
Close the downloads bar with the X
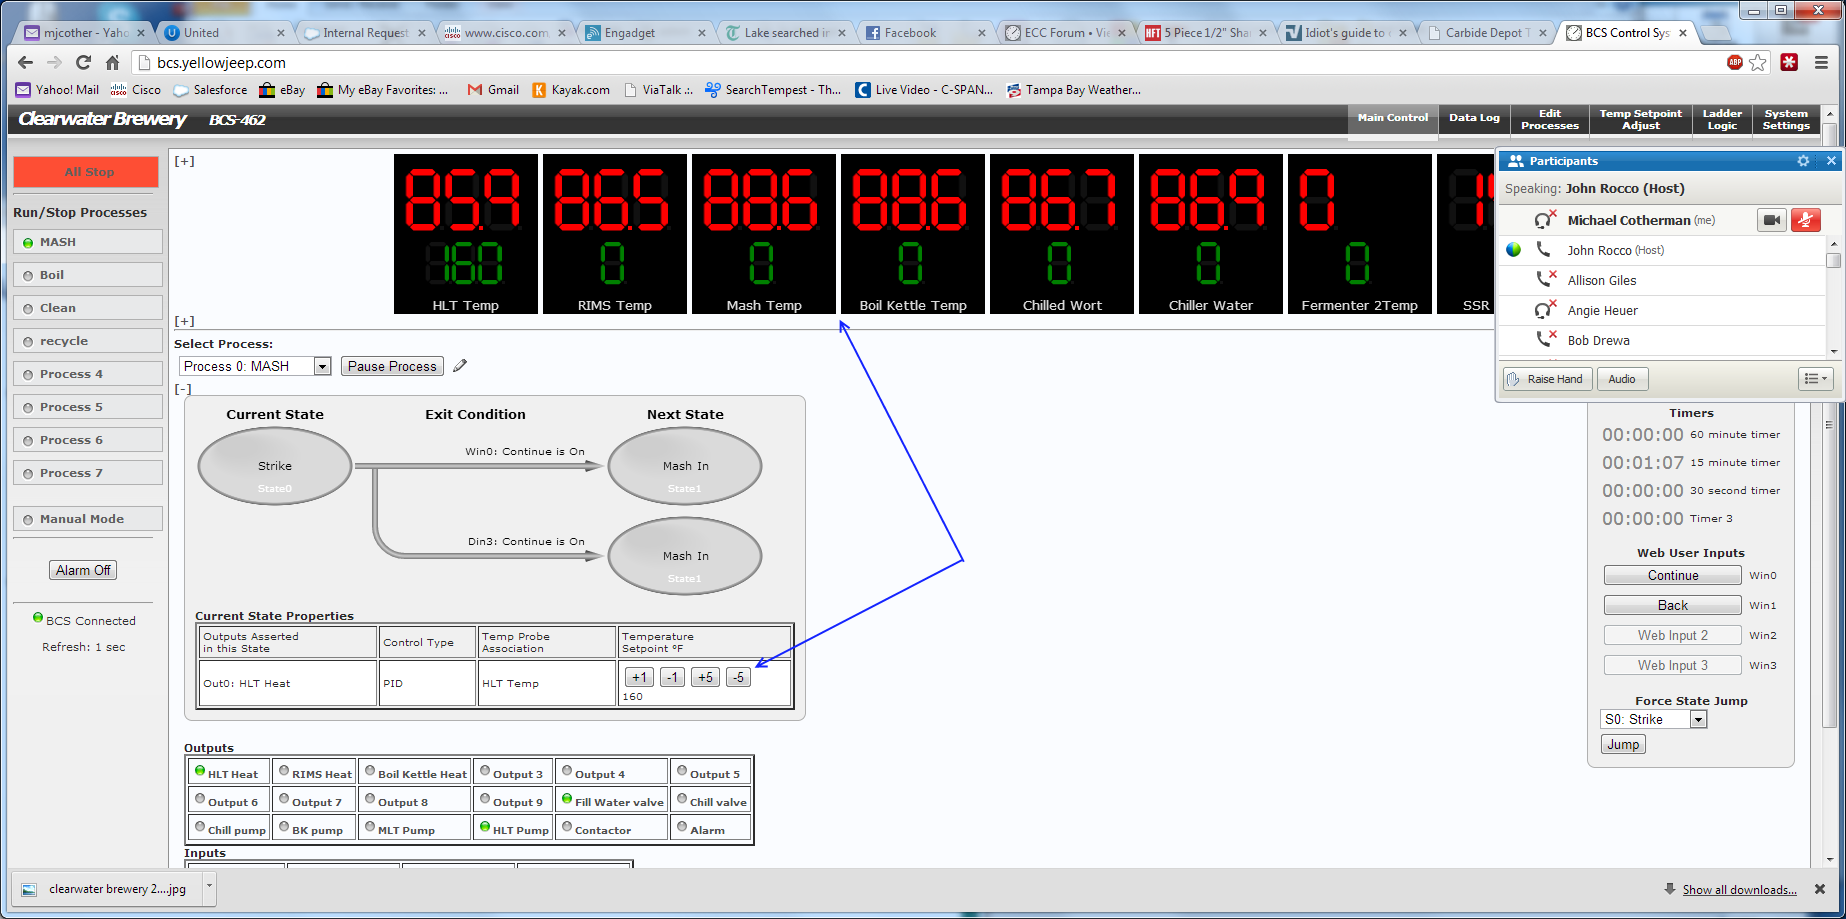(1820, 889)
